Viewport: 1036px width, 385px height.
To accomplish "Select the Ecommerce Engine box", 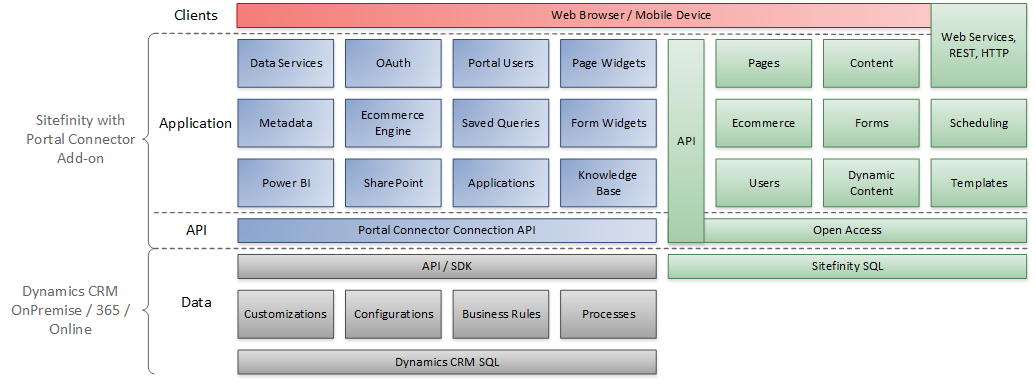I will pyautogui.click(x=393, y=123).
